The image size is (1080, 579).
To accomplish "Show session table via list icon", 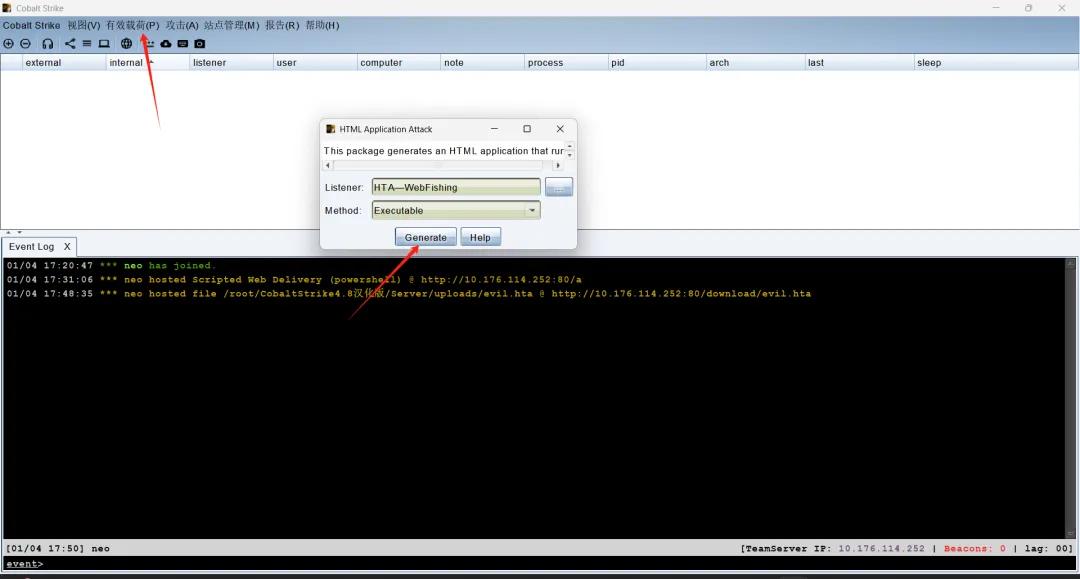I will pos(87,43).
